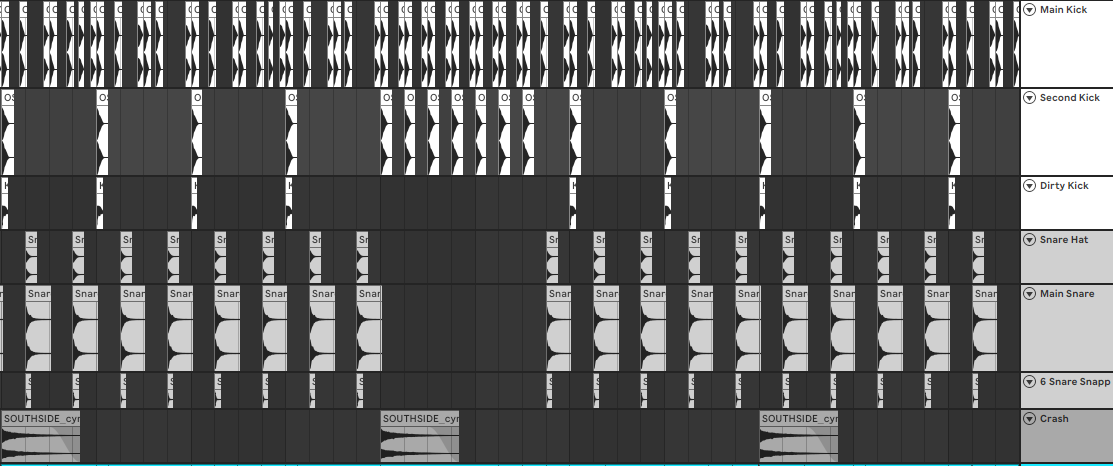Select the rightmost Dirty Kick clip
Image resolution: width=1113 pixels, height=466 pixels.
coord(953,205)
